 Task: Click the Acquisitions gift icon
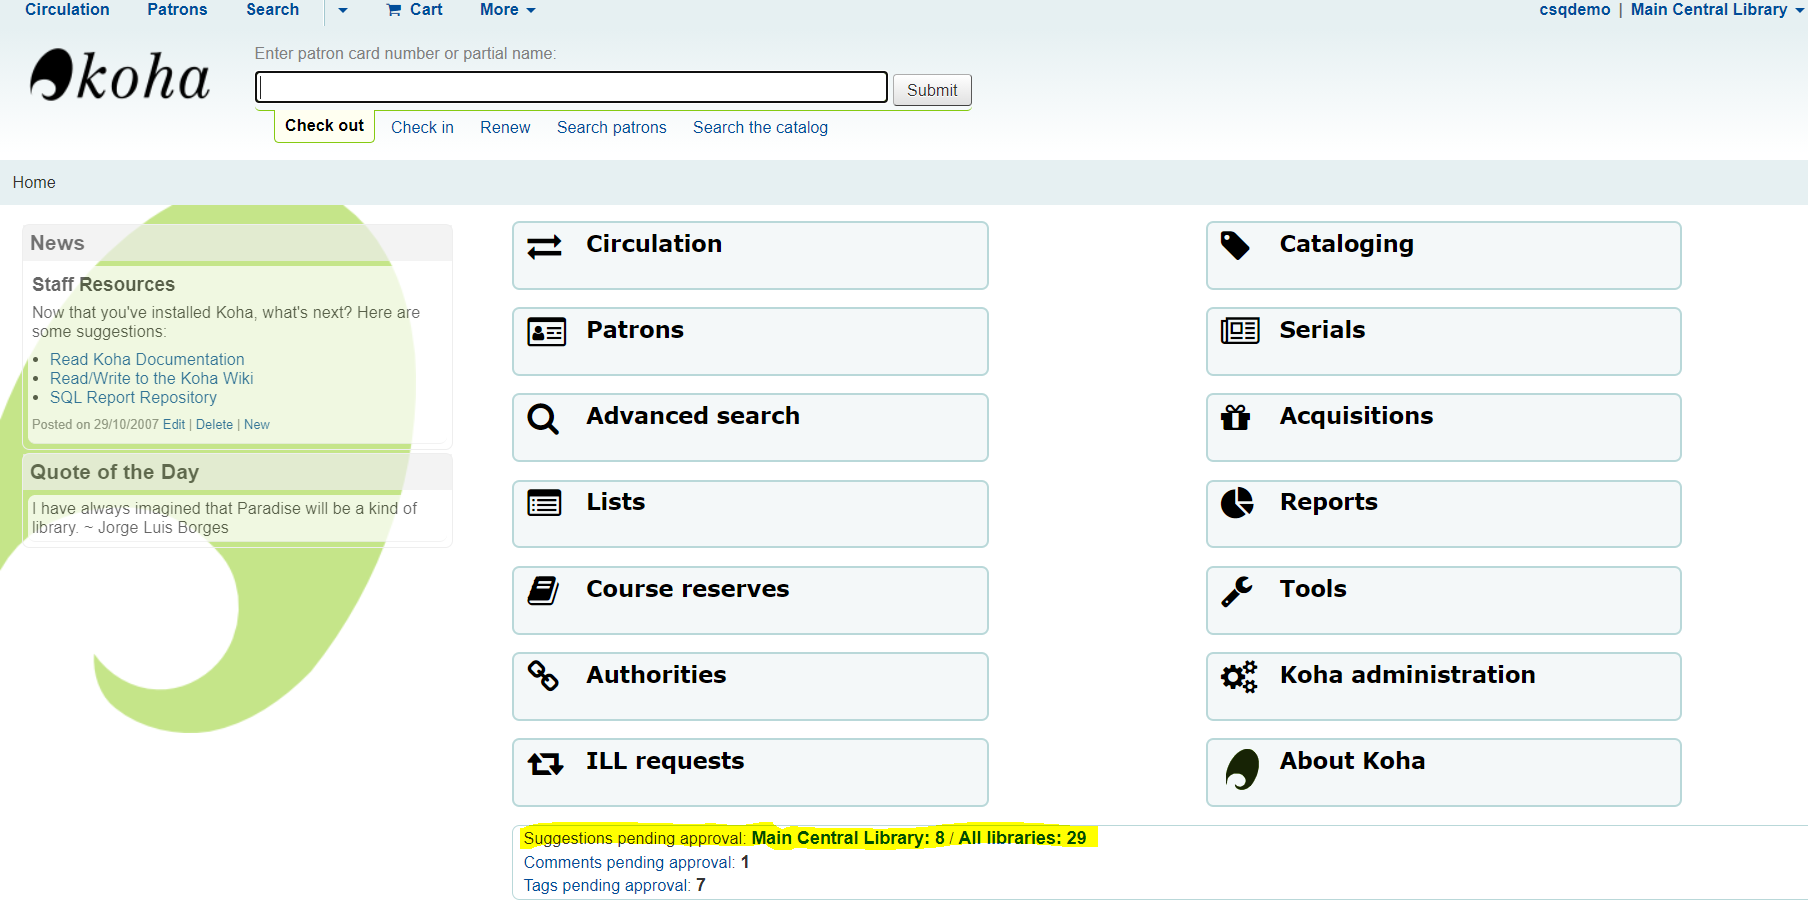(1236, 417)
